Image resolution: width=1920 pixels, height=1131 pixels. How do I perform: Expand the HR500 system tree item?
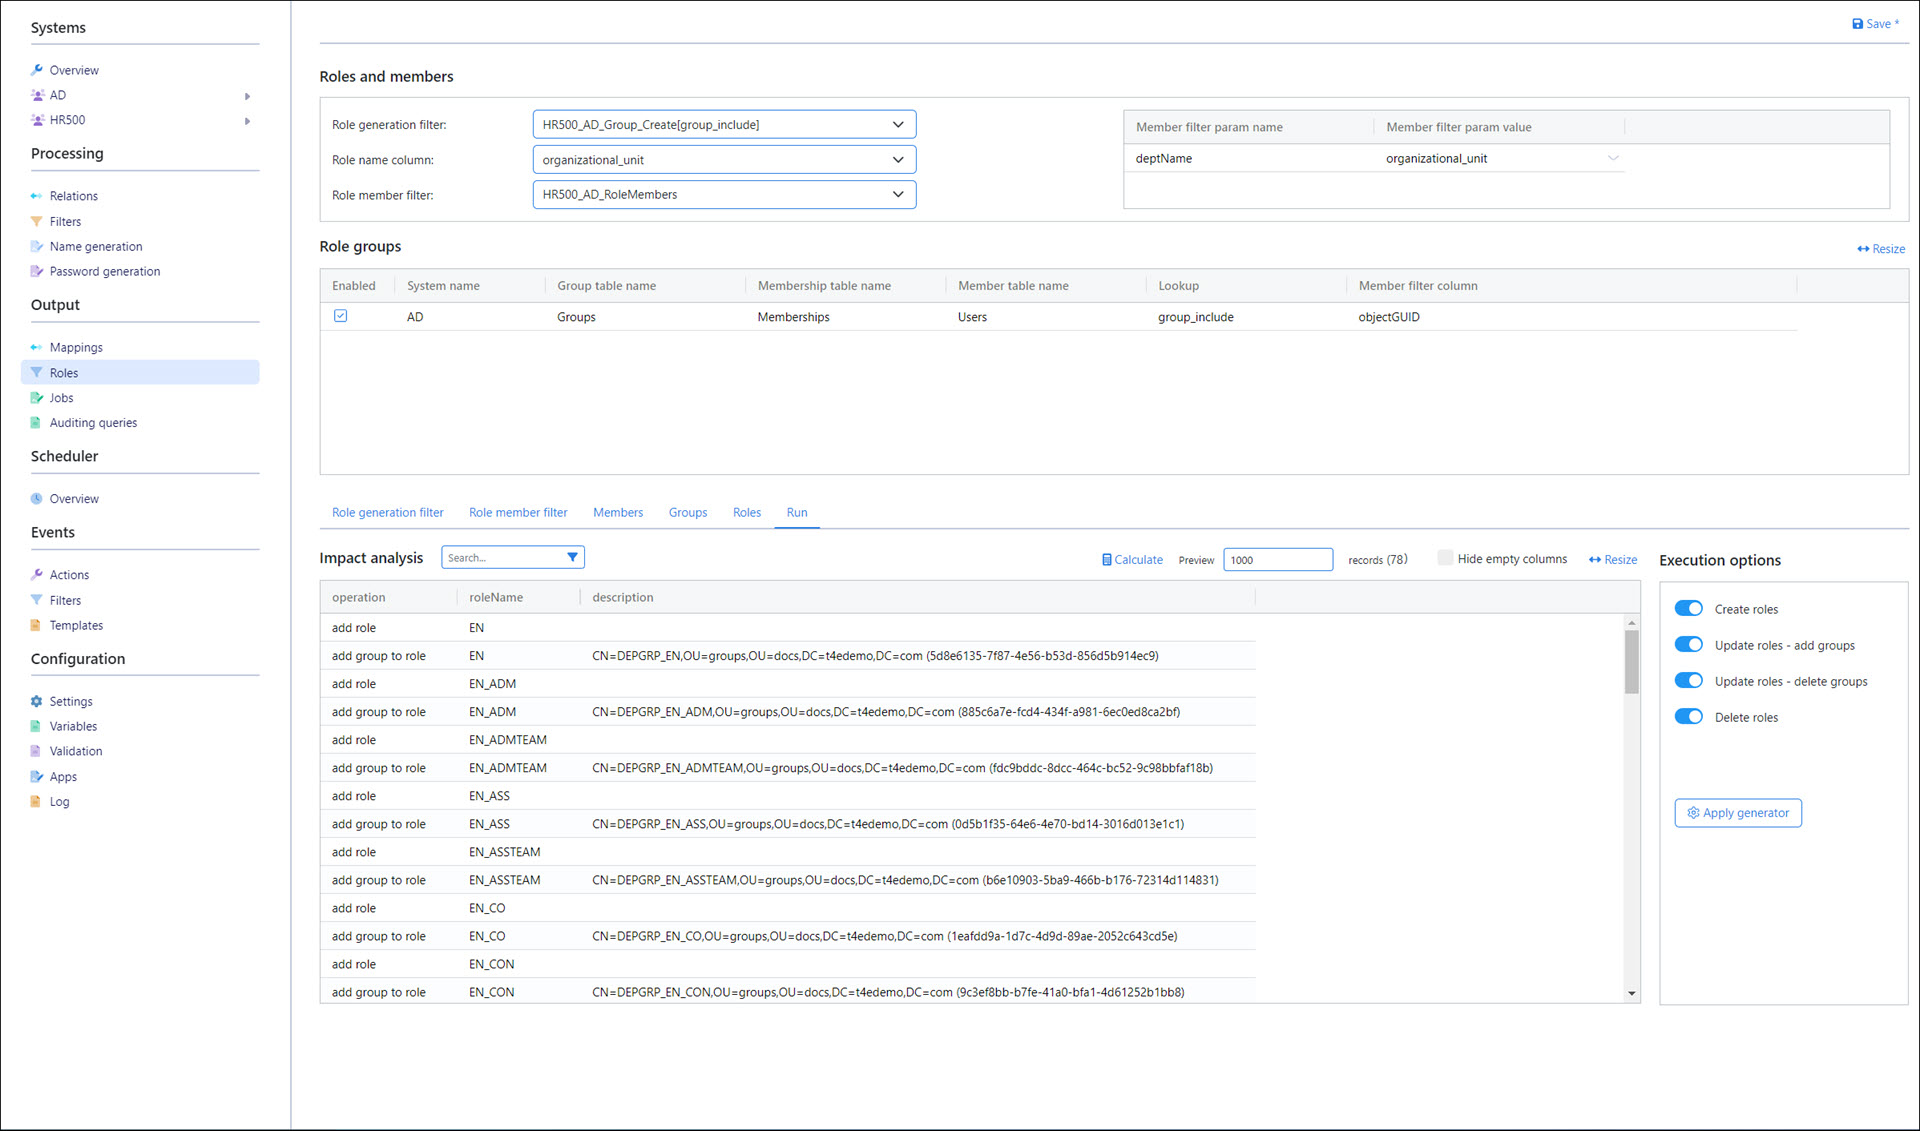[x=247, y=121]
